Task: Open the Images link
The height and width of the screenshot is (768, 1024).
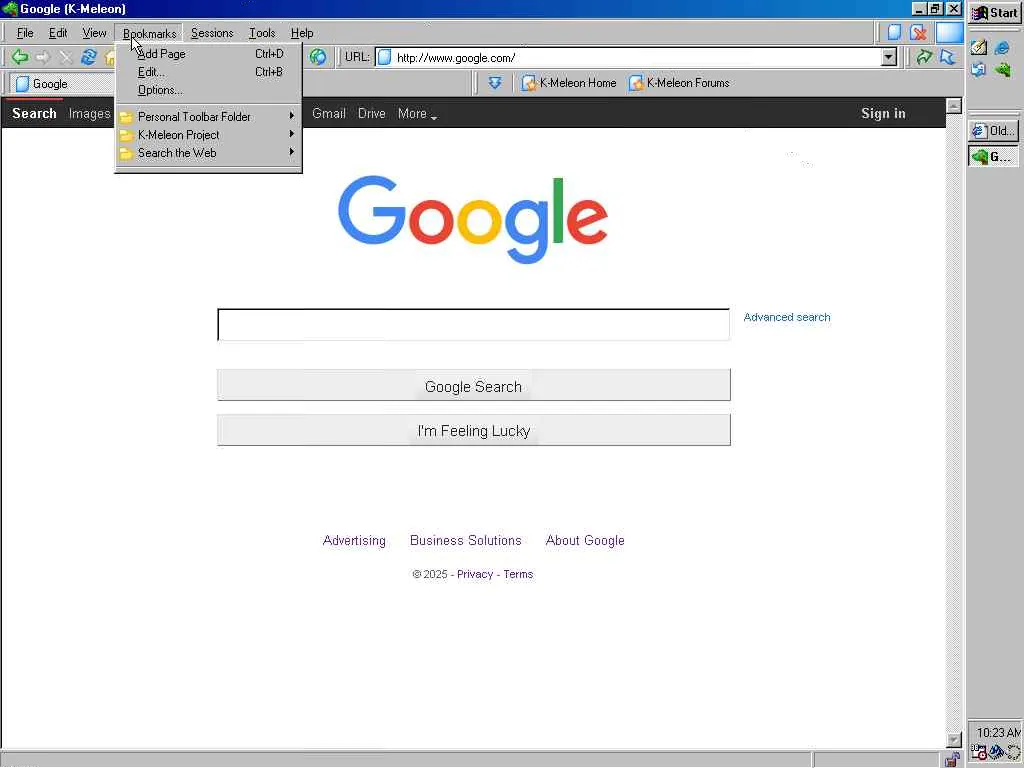Action: (89, 114)
